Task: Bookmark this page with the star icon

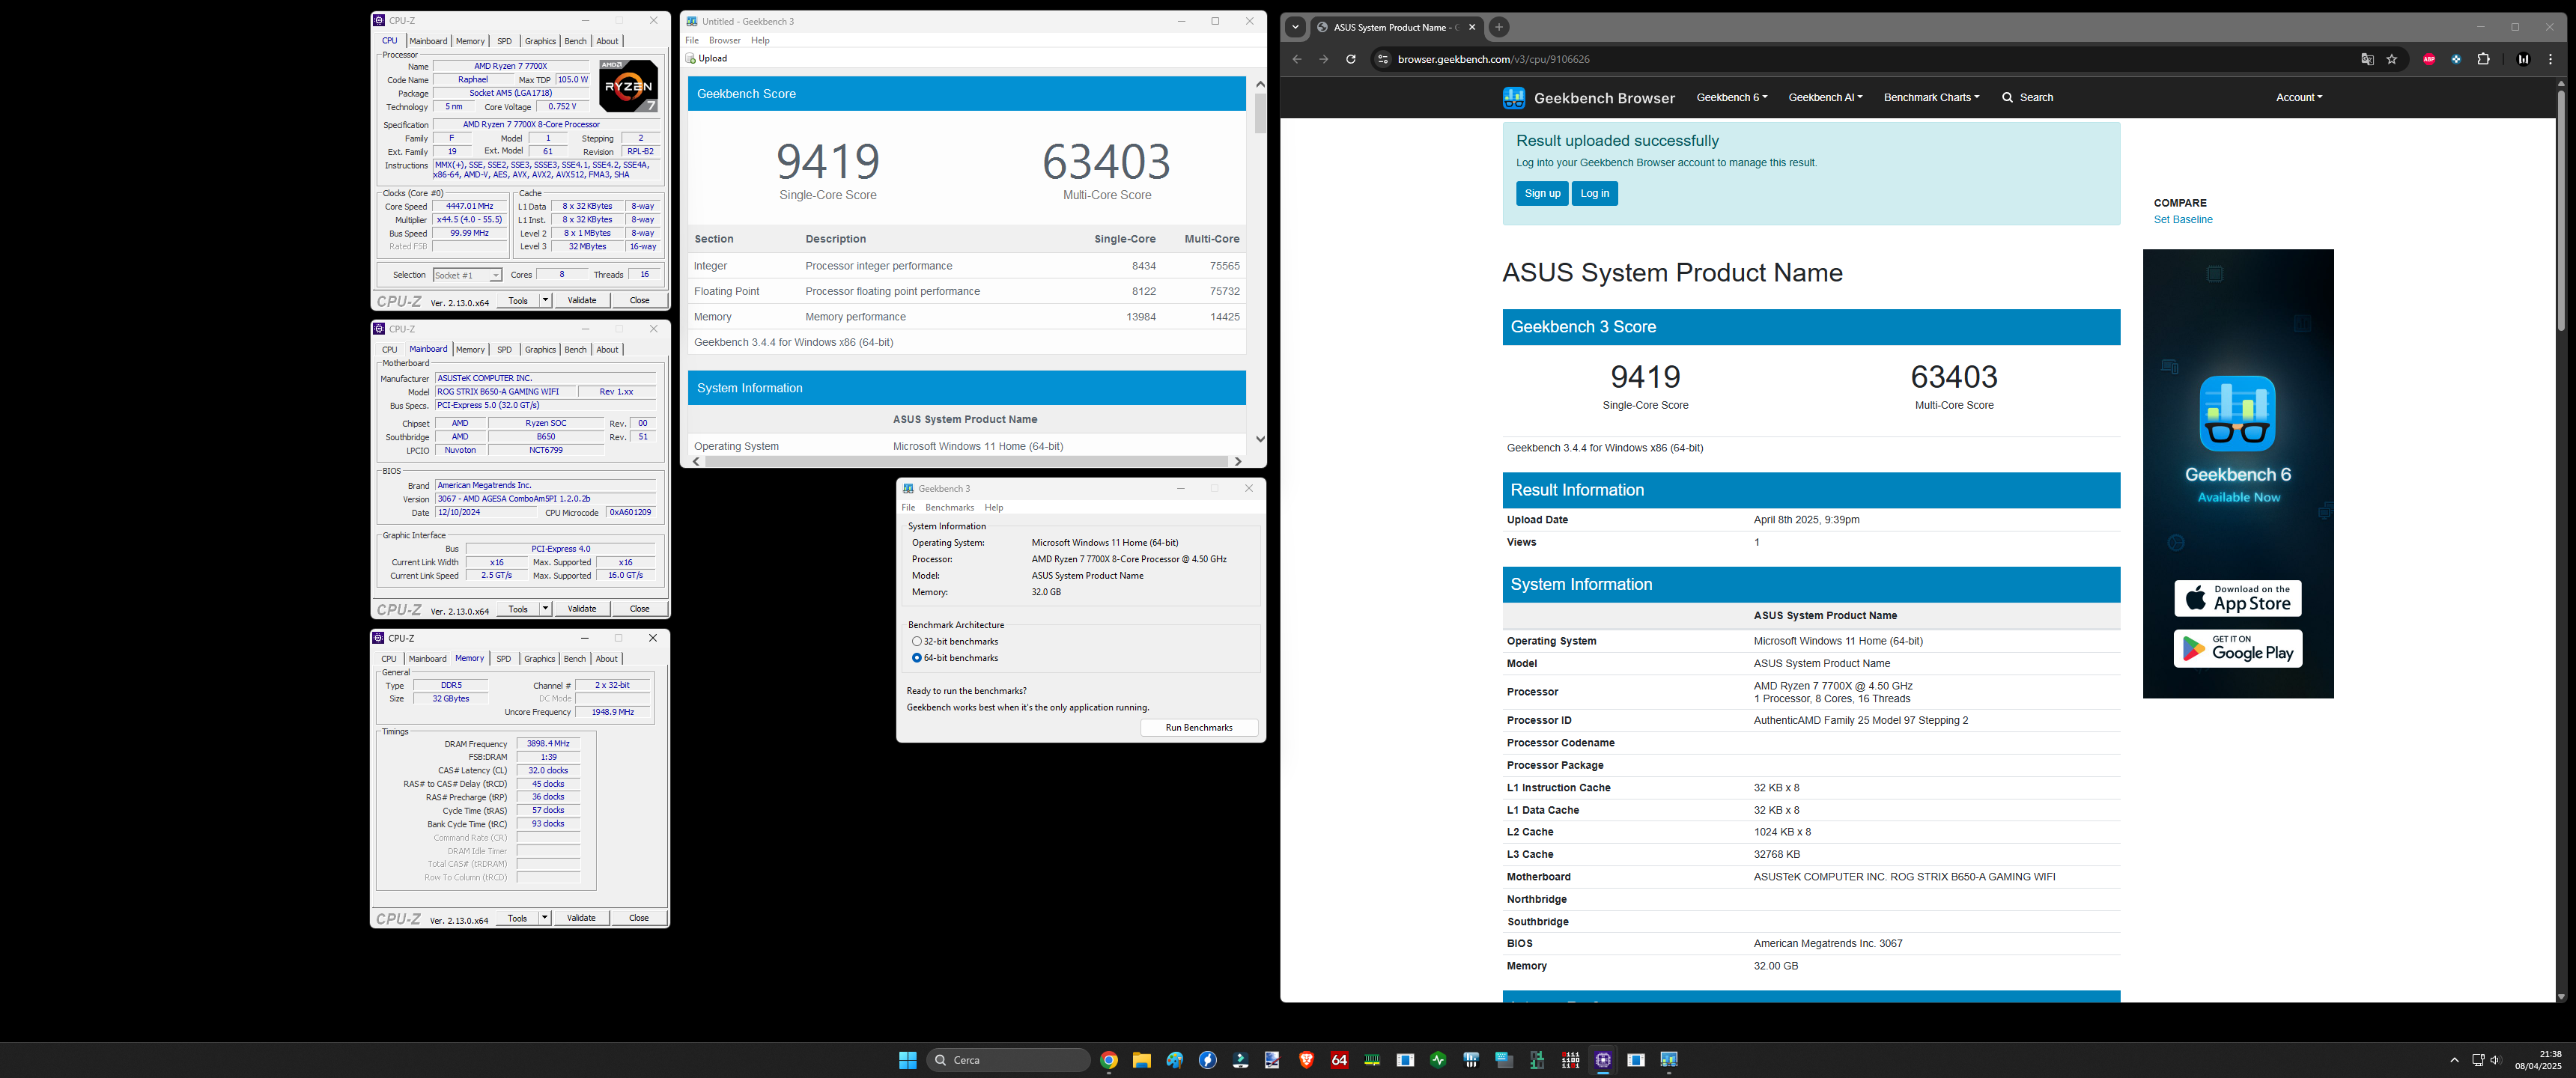Action: (x=2392, y=59)
